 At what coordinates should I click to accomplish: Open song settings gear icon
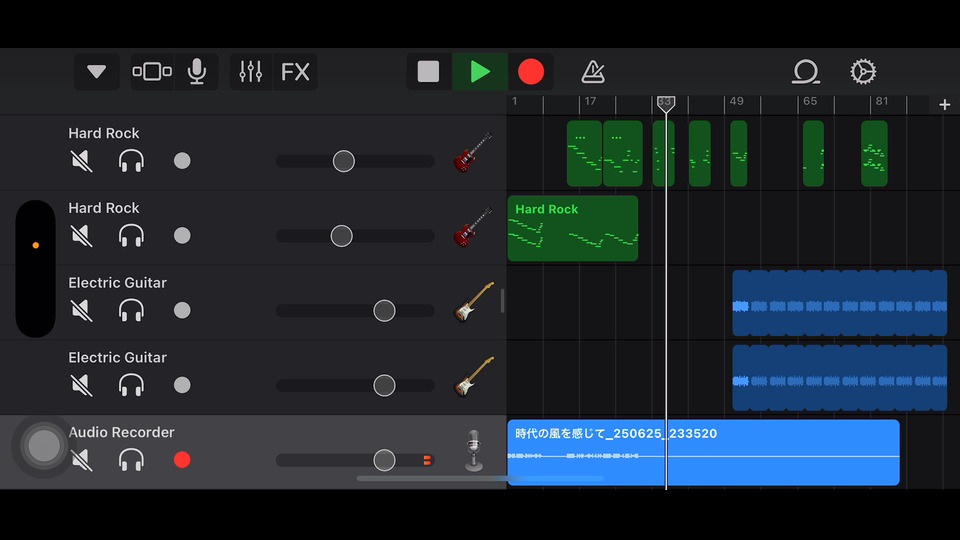point(863,72)
